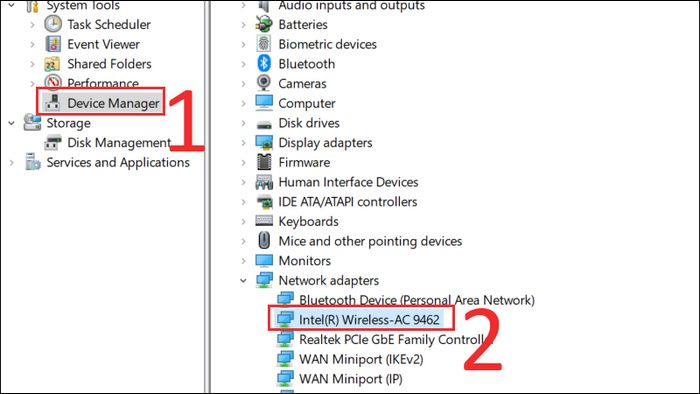Collapse the Storage tree node
This screenshot has width=700, height=394.
click(x=12, y=123)
